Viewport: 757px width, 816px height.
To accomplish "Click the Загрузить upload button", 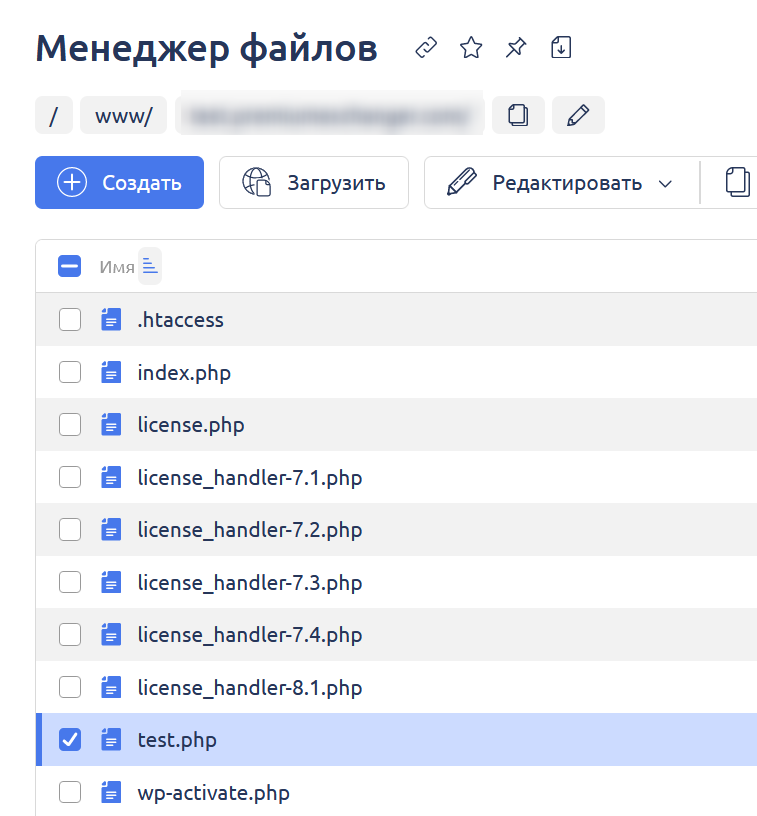I will (313, 183).
